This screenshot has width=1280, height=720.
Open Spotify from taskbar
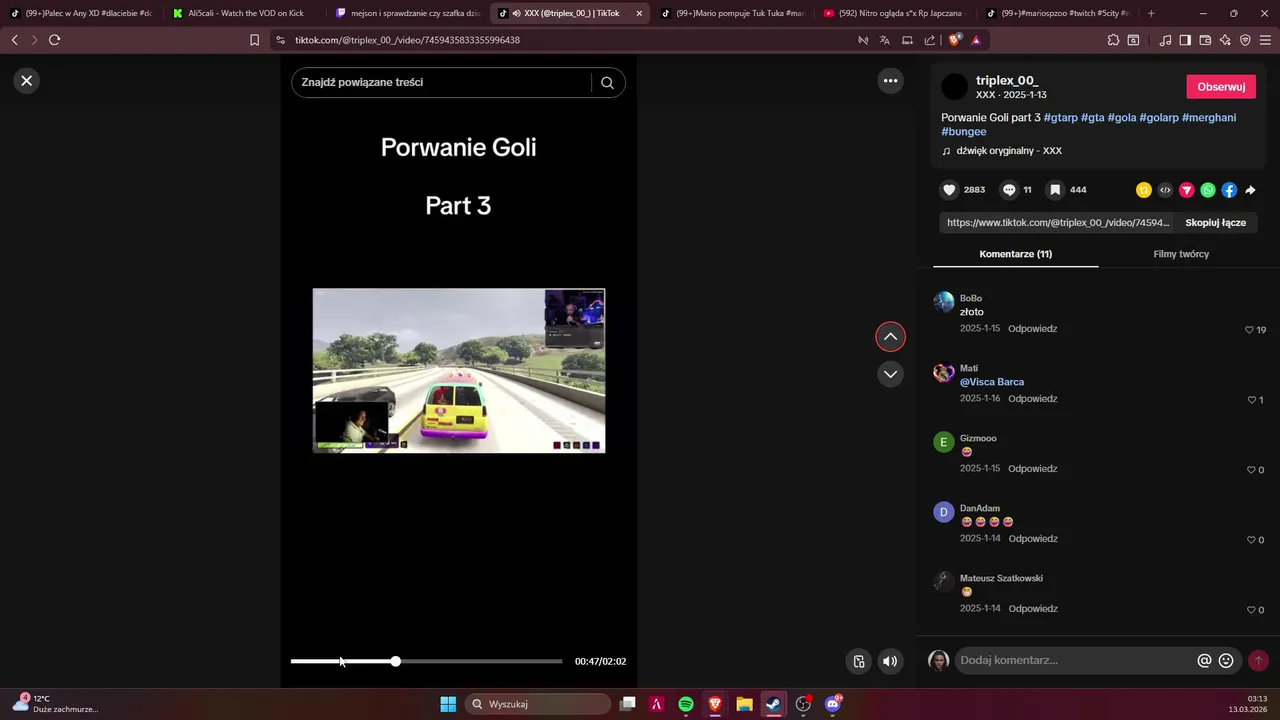click(686, 704)
